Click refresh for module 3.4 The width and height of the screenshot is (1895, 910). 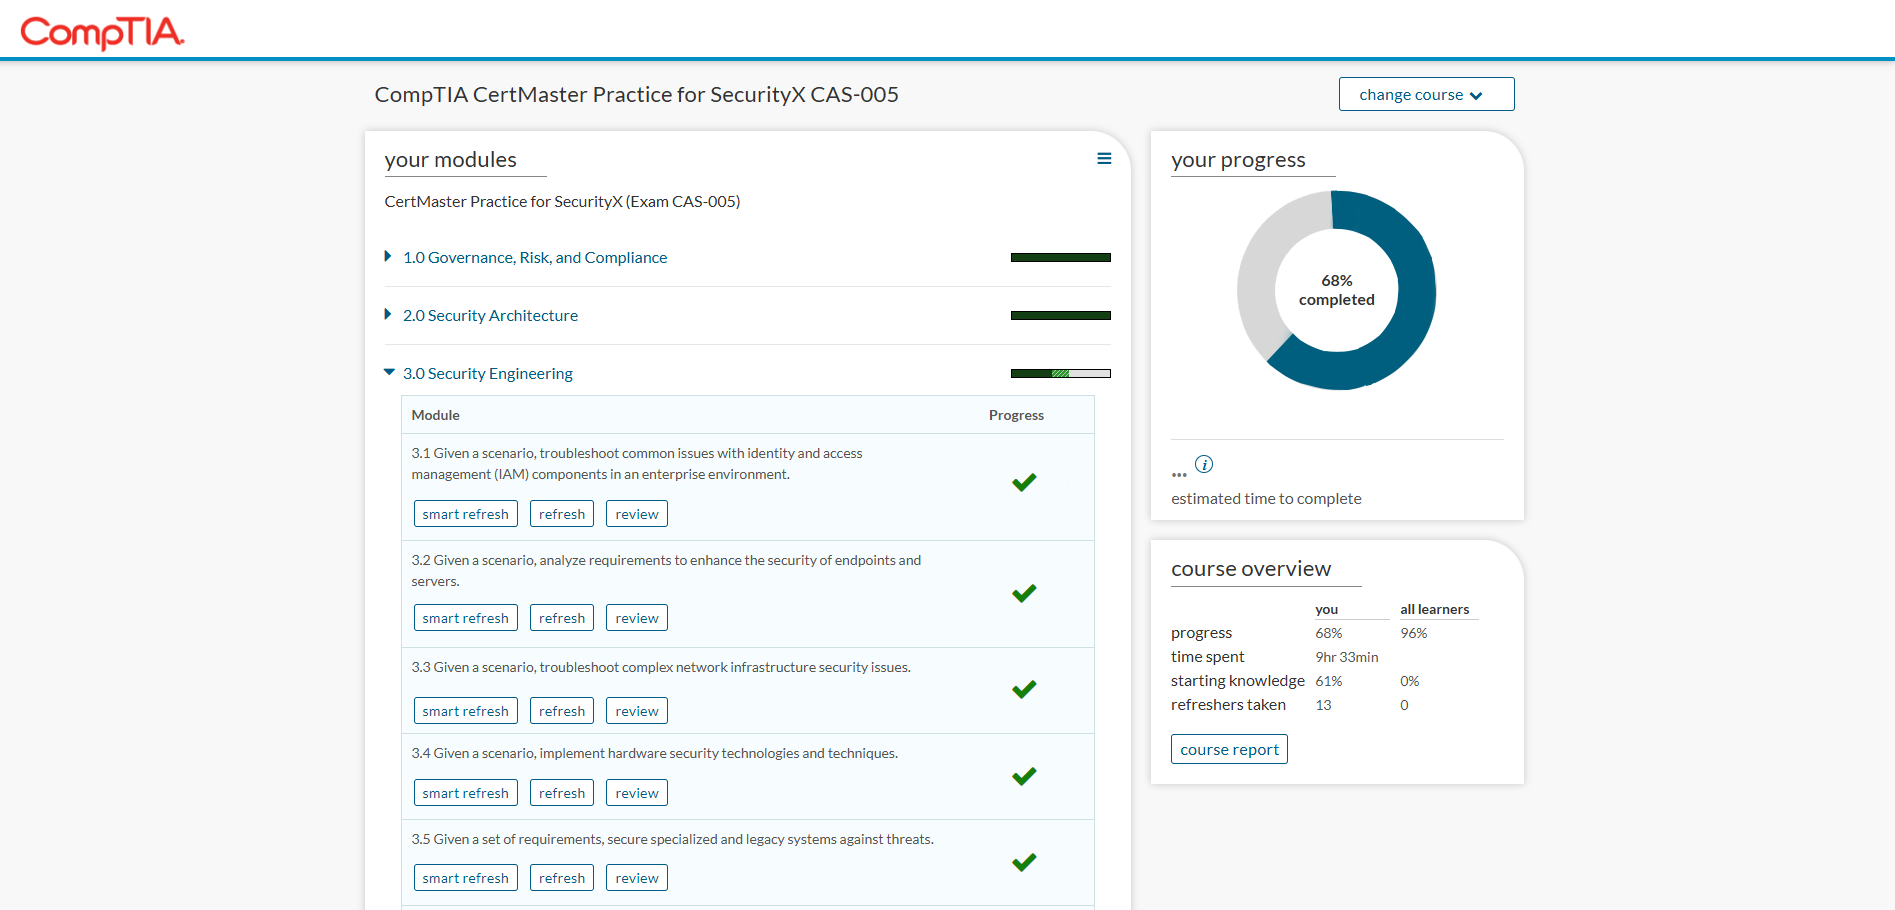[562, 793]
